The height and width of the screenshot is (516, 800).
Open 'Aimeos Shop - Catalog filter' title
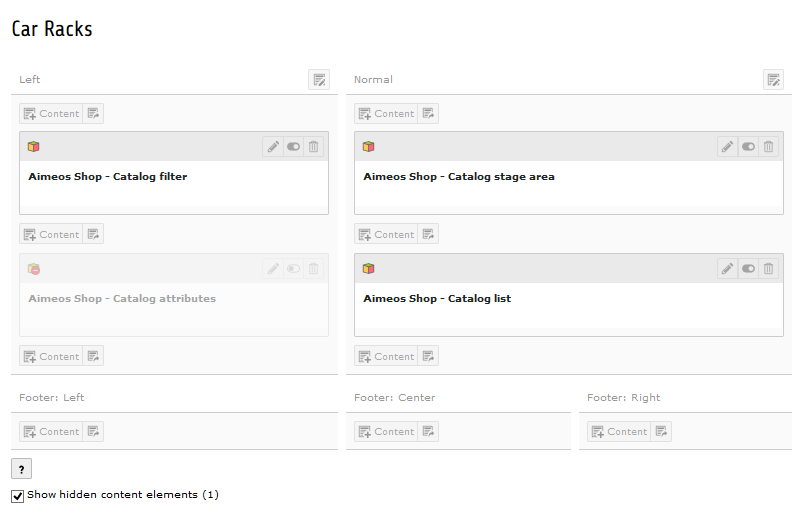pyautogui.click(x=108, y=177)
